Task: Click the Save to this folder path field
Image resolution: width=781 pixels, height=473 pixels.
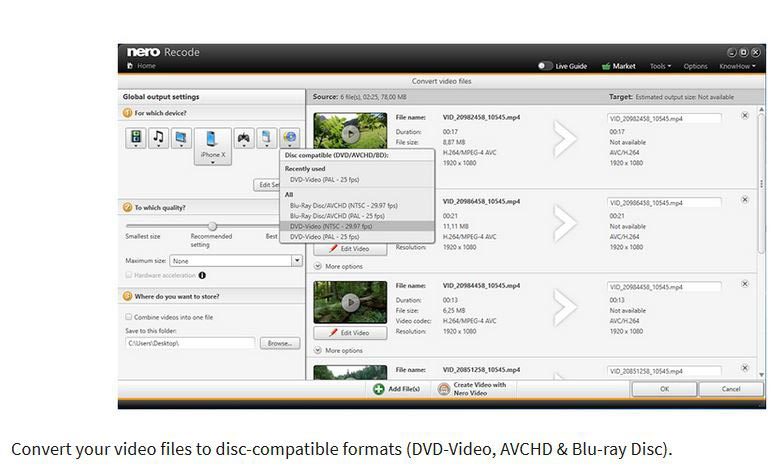Action: [190, 343]
